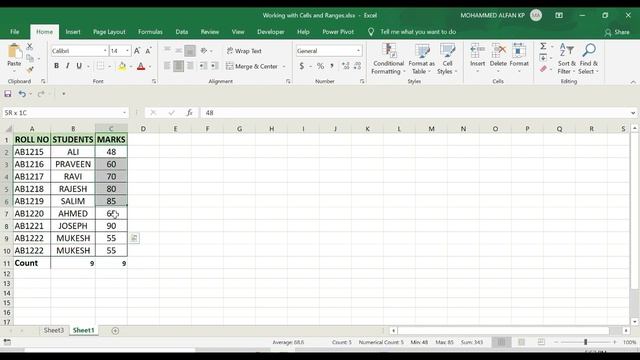
Task: Open the font color dropdown arrow
Action: 150,67
